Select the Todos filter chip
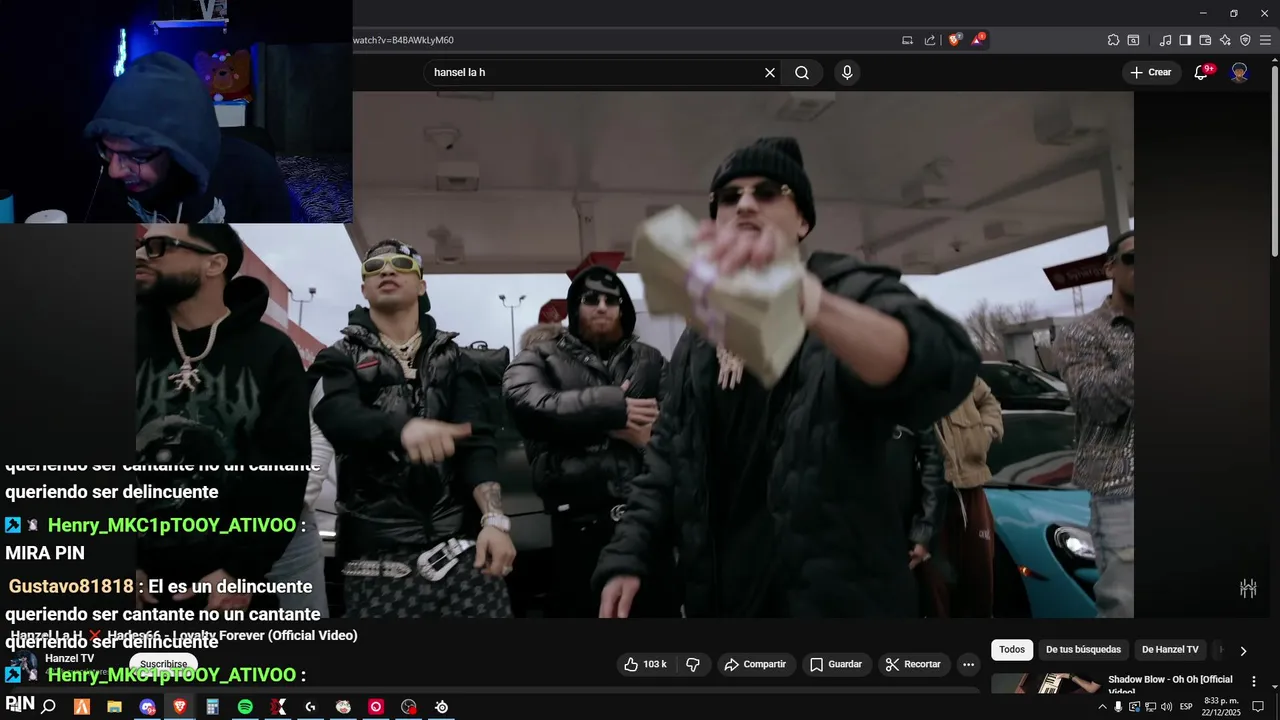Image resolution: width=1280 pixels, height=720 pixels. coord(1012,650)
